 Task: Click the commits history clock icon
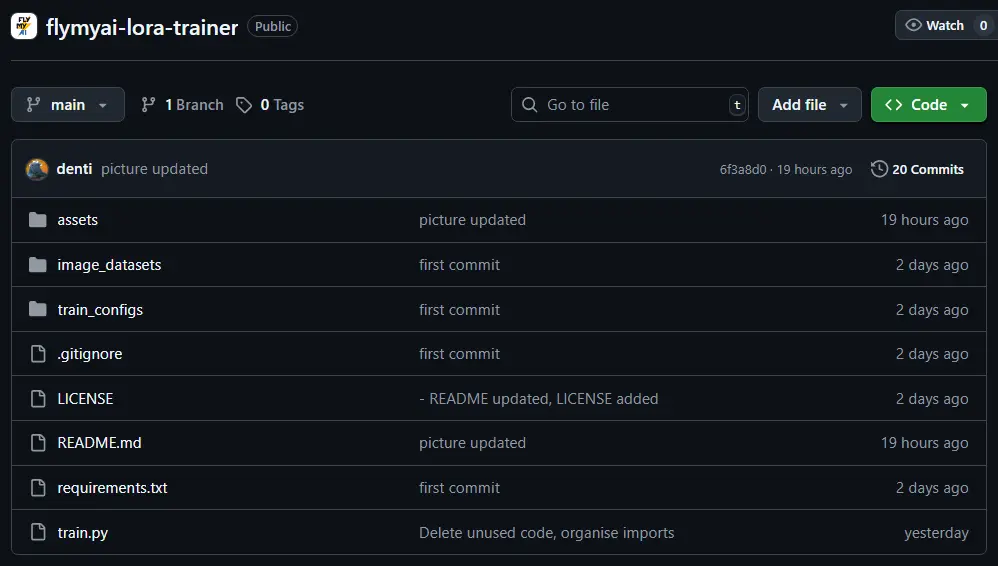click(x=879, y=169)
